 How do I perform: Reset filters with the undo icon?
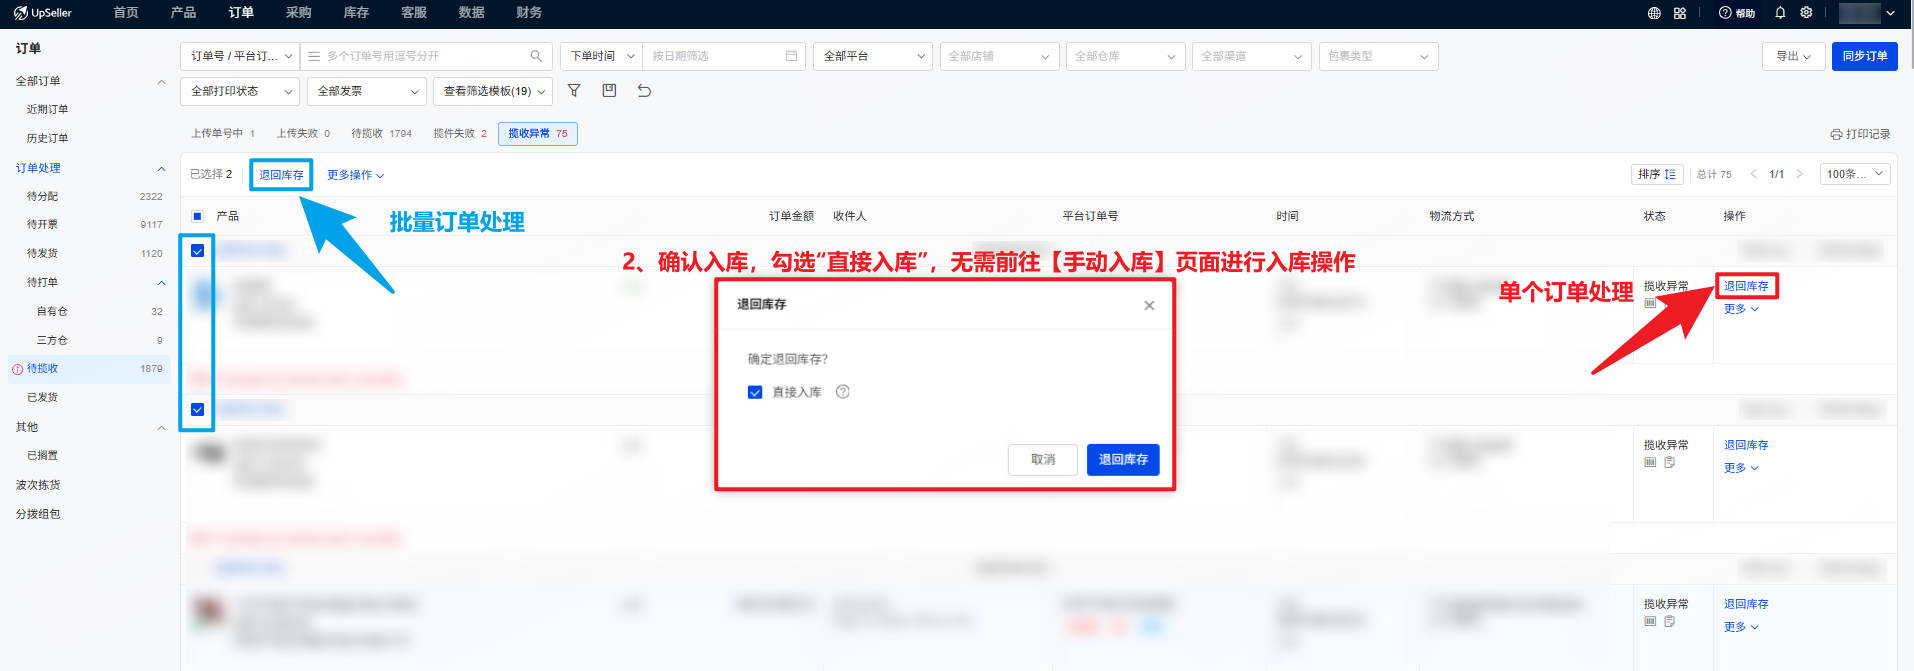[x=644, y=90]
